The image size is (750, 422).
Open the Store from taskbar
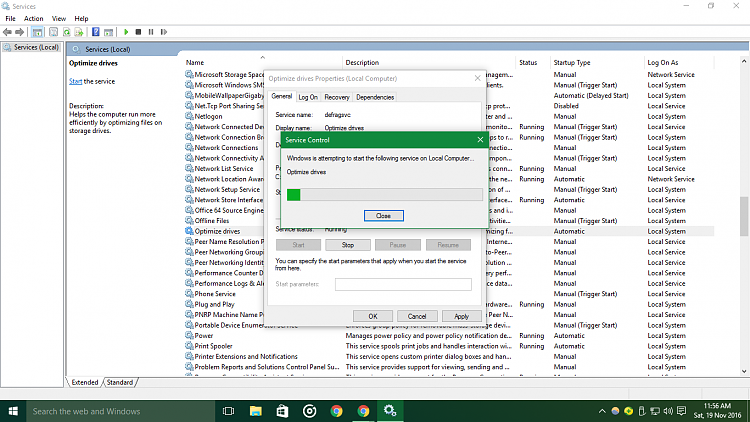click(282, 411)
